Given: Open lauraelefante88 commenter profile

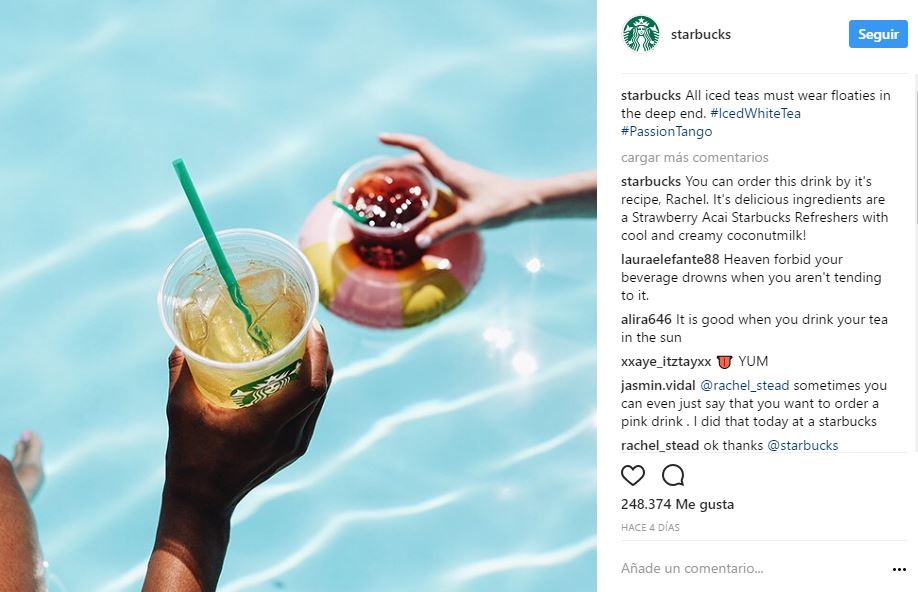Looking at the screenshot, I should (x=670, y=259).
